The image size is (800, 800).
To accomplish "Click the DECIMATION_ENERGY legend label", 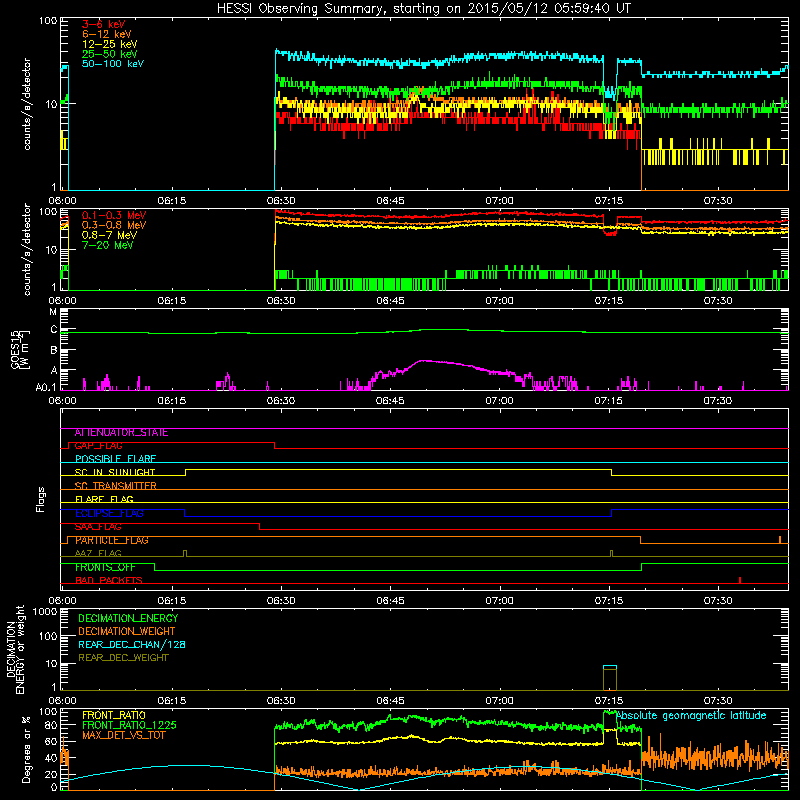I will (128, 618).
